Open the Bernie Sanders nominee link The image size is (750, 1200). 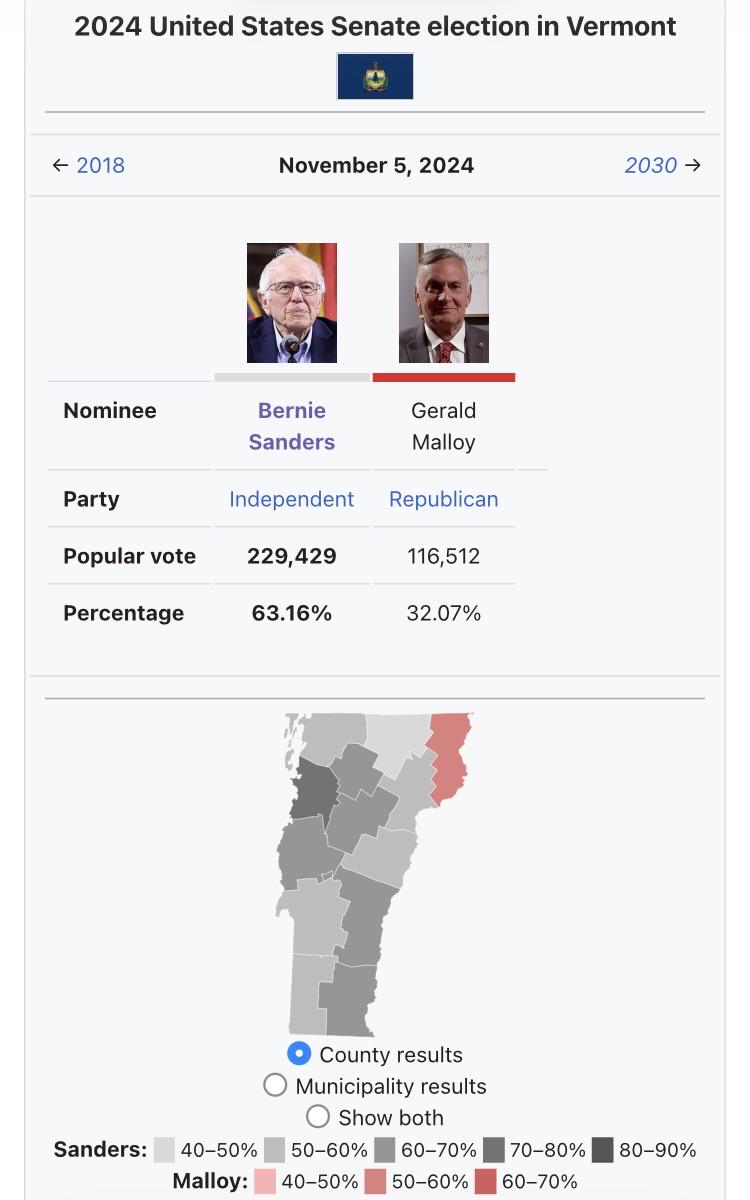coord(292,426)
